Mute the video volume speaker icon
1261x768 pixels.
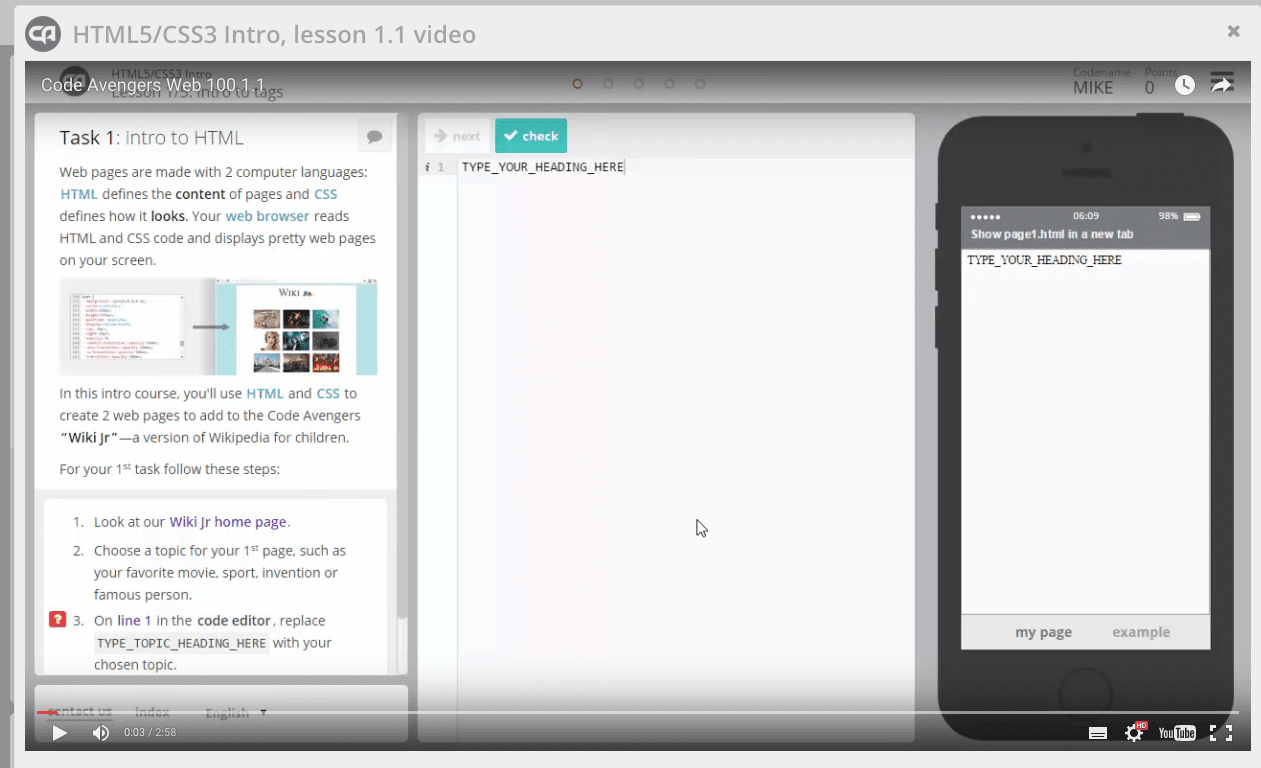point(101,733)
